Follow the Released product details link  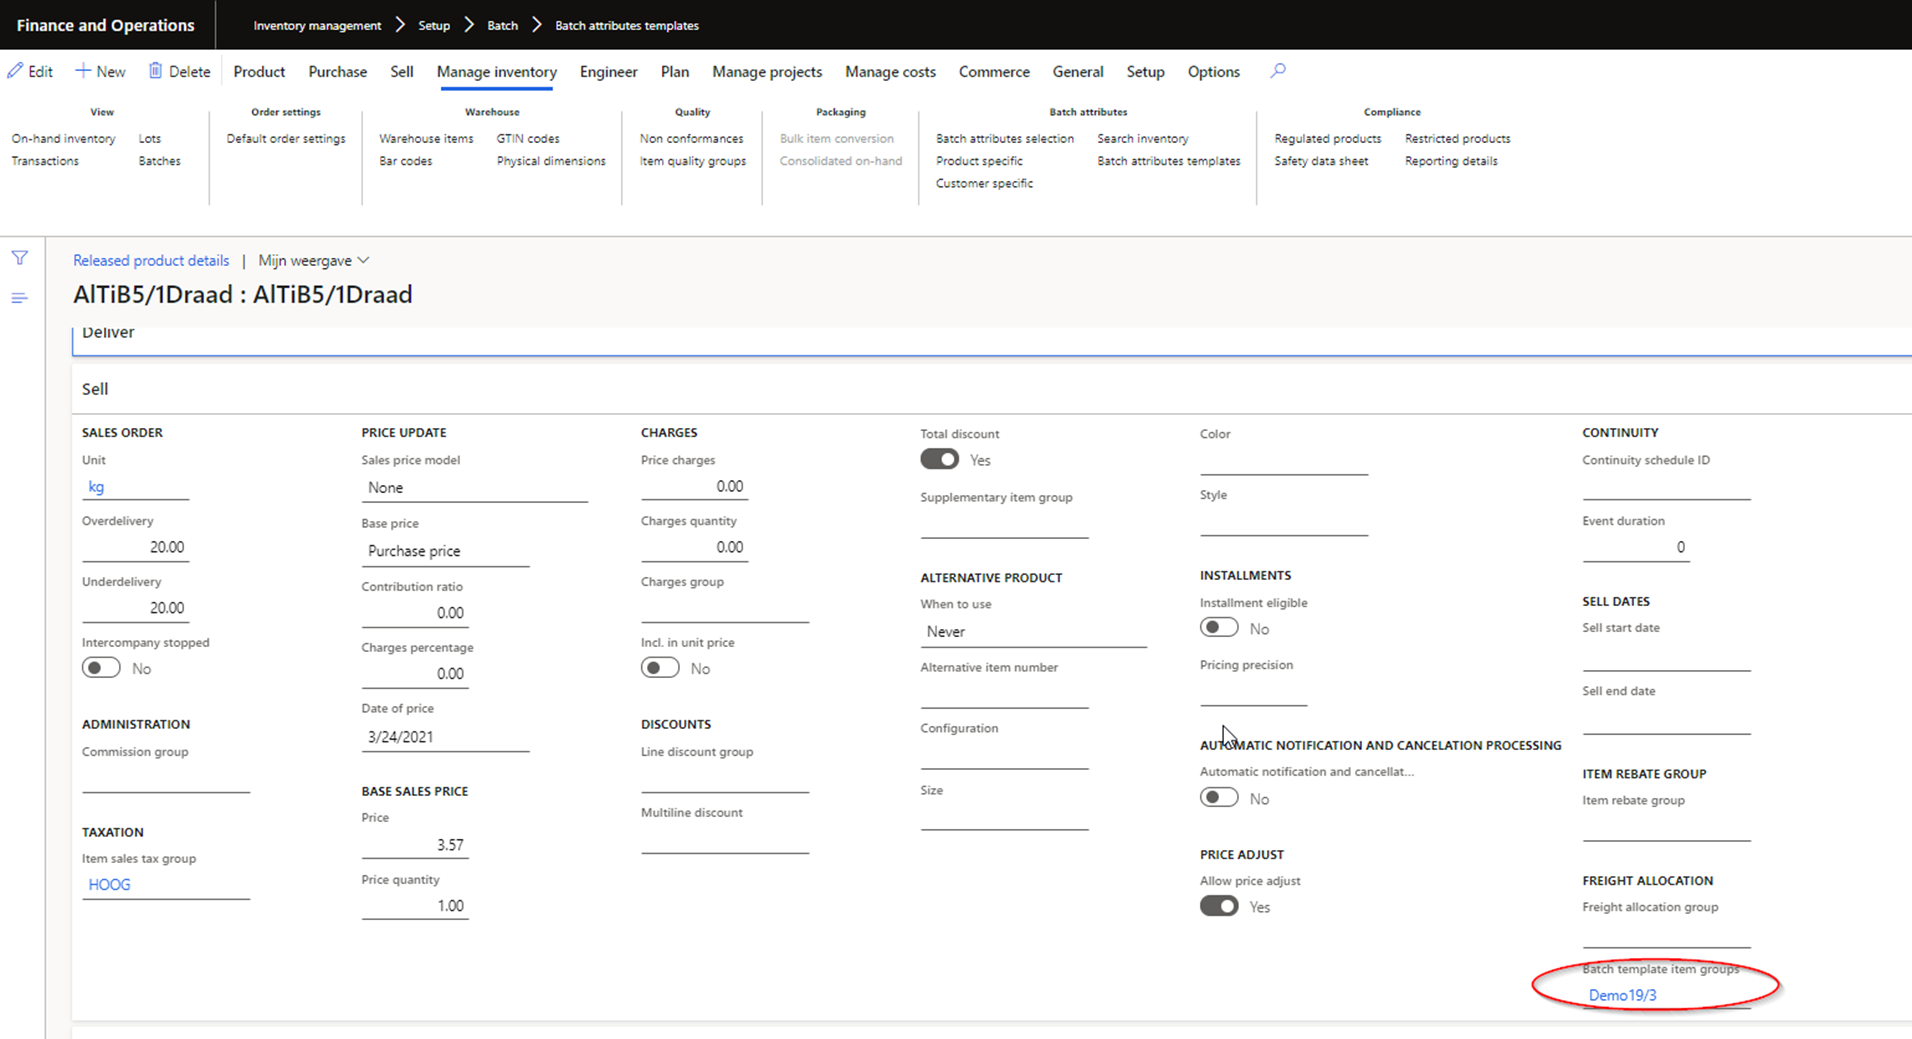point(151,260)
